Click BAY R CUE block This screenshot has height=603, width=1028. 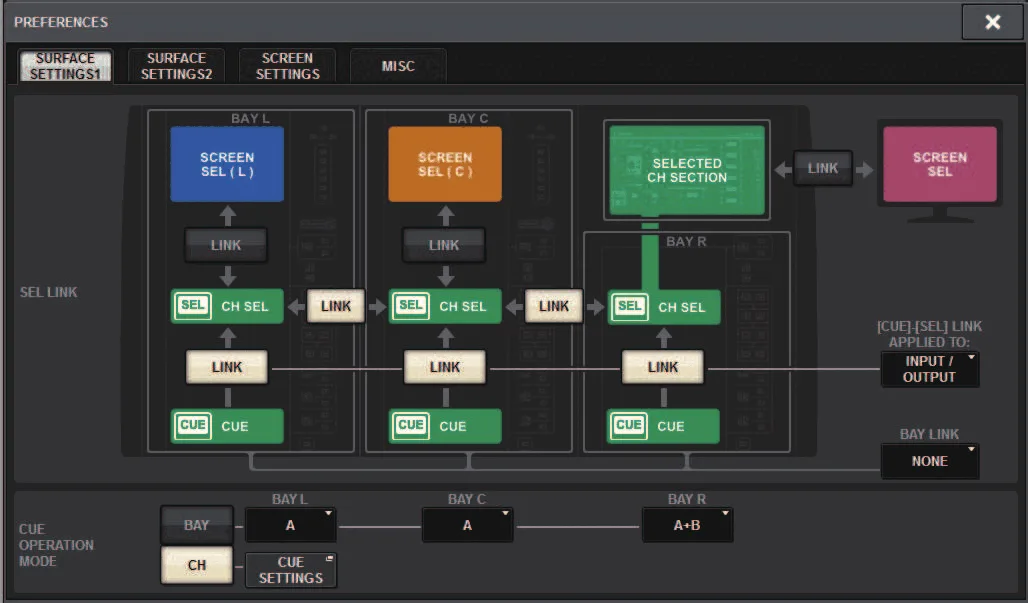[x=663, y=426]
